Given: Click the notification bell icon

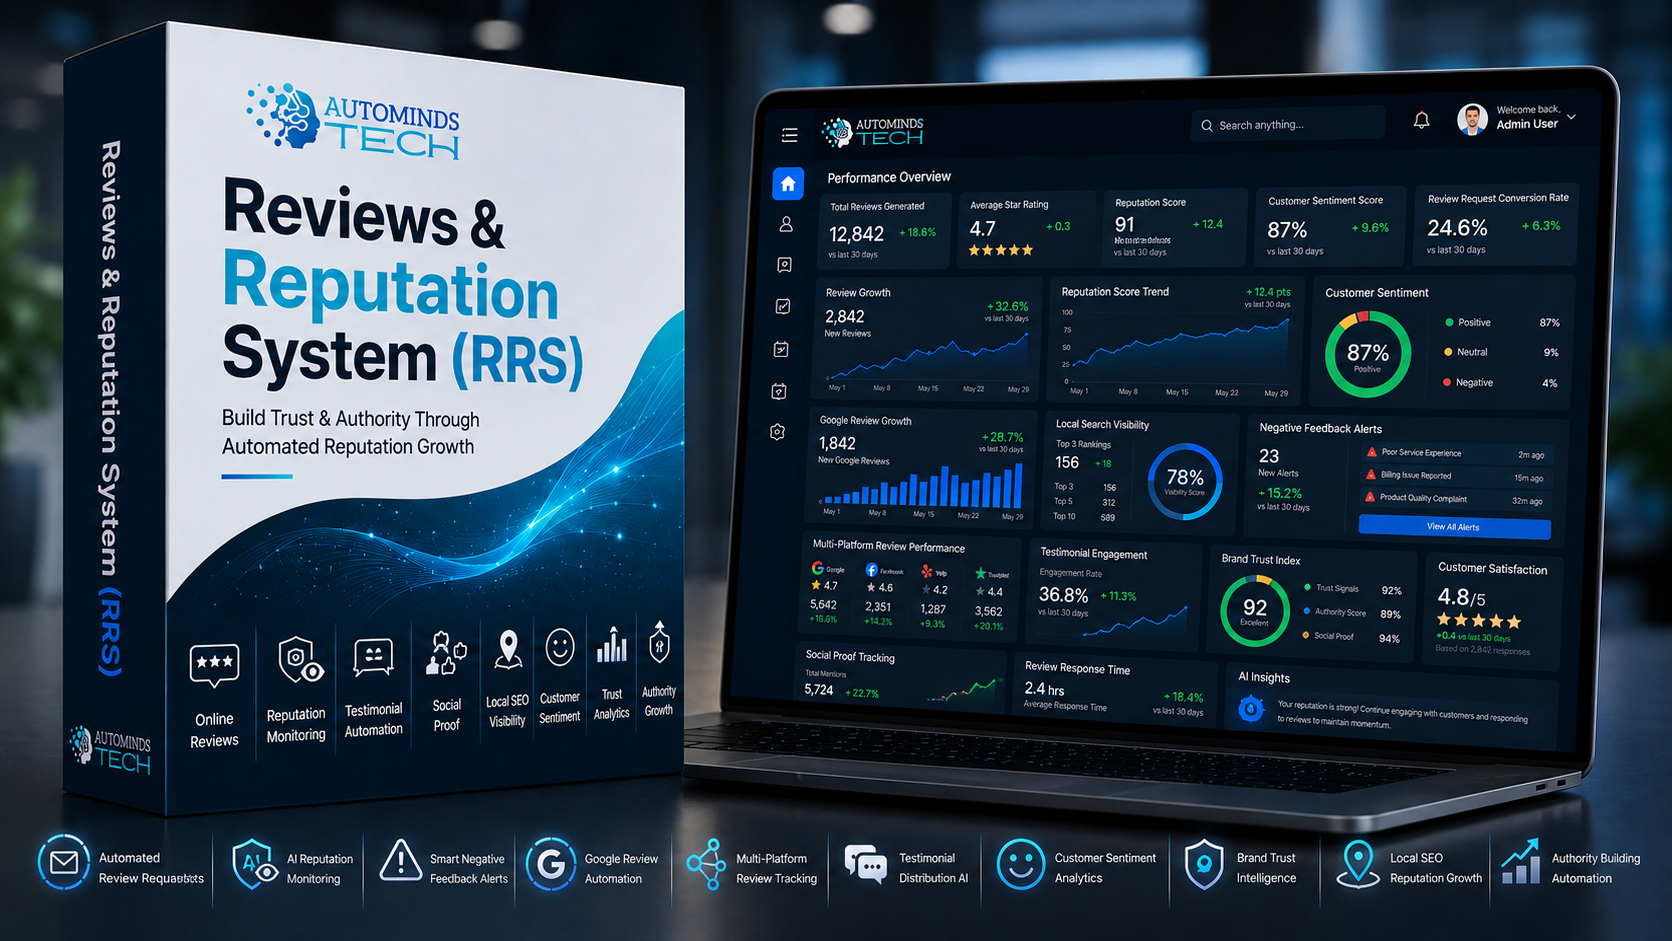Looking at the screenshot, I should pyautogui.click(x=1421, y=120).
